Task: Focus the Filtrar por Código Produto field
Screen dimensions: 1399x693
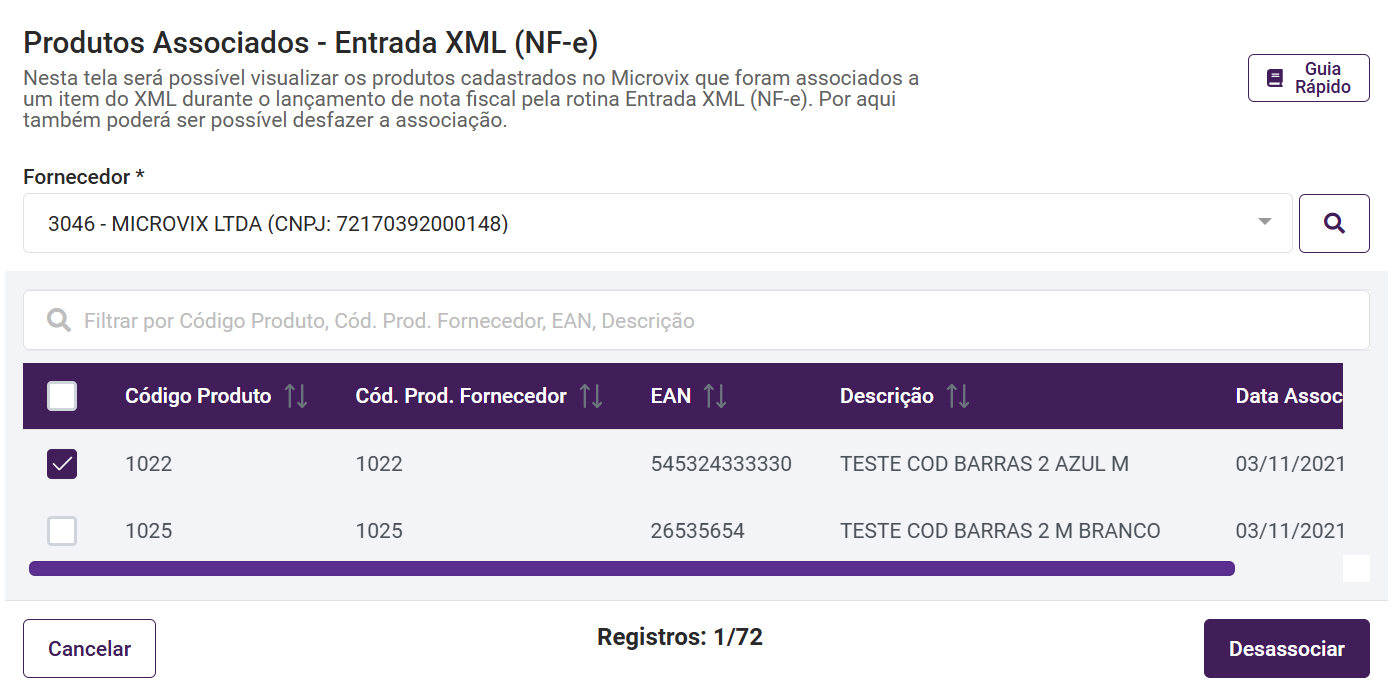Action: click(700, 321)
